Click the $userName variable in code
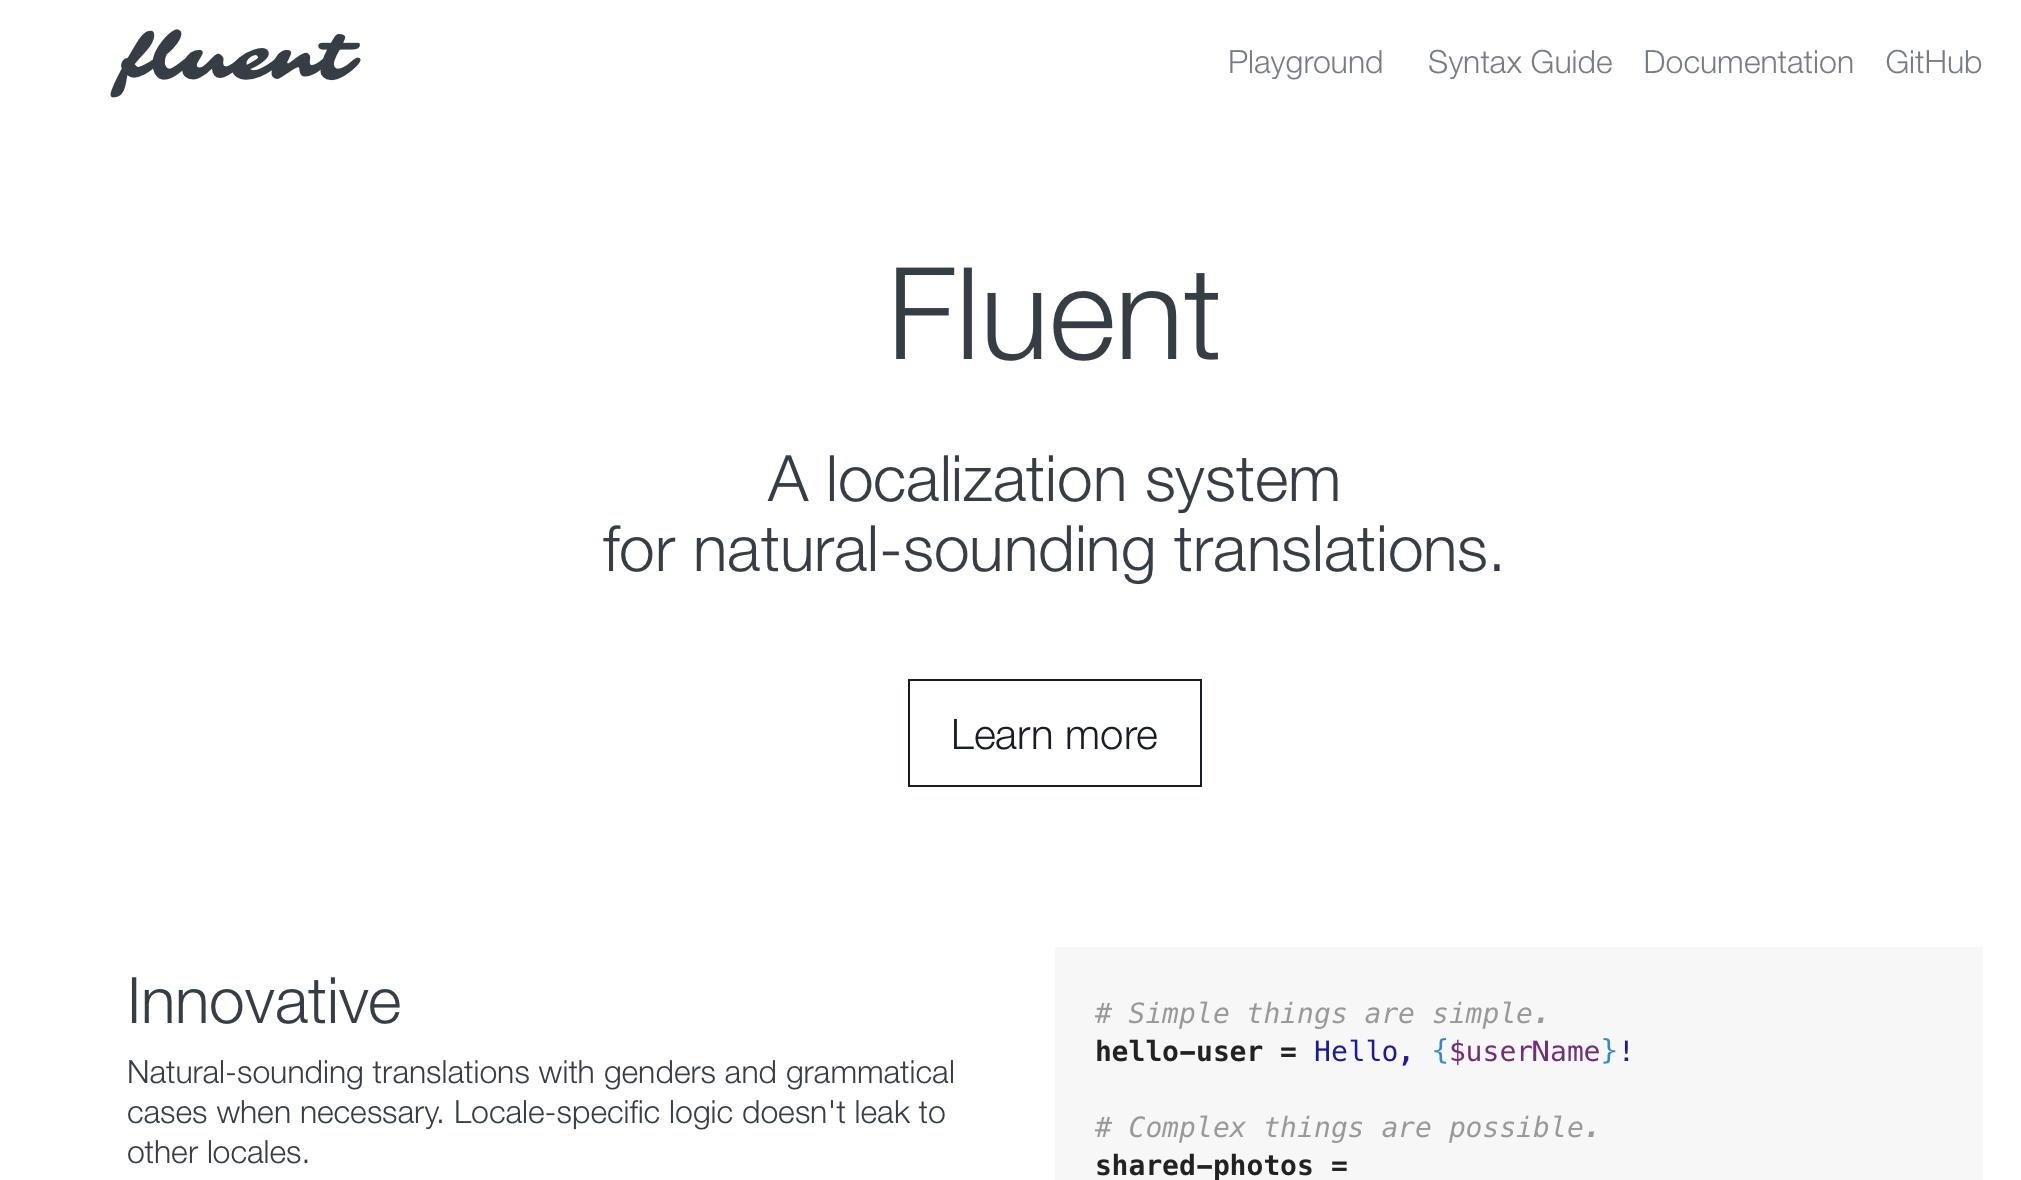 (x=1524, y=1051)
